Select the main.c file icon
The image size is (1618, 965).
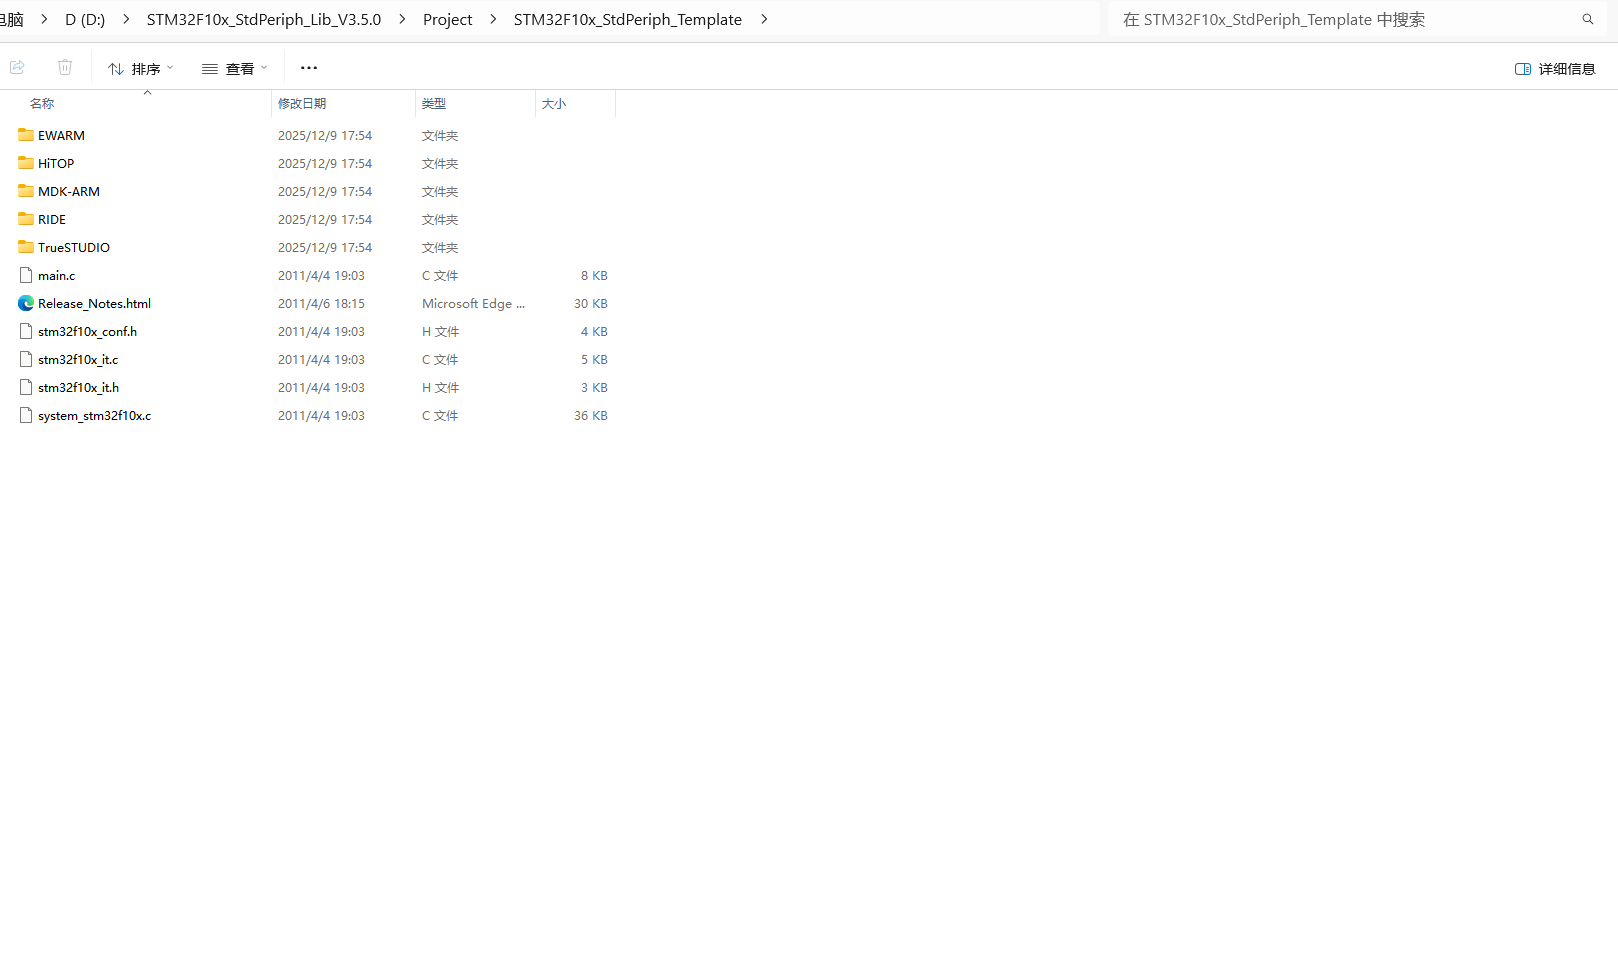[x=26, y=275]
